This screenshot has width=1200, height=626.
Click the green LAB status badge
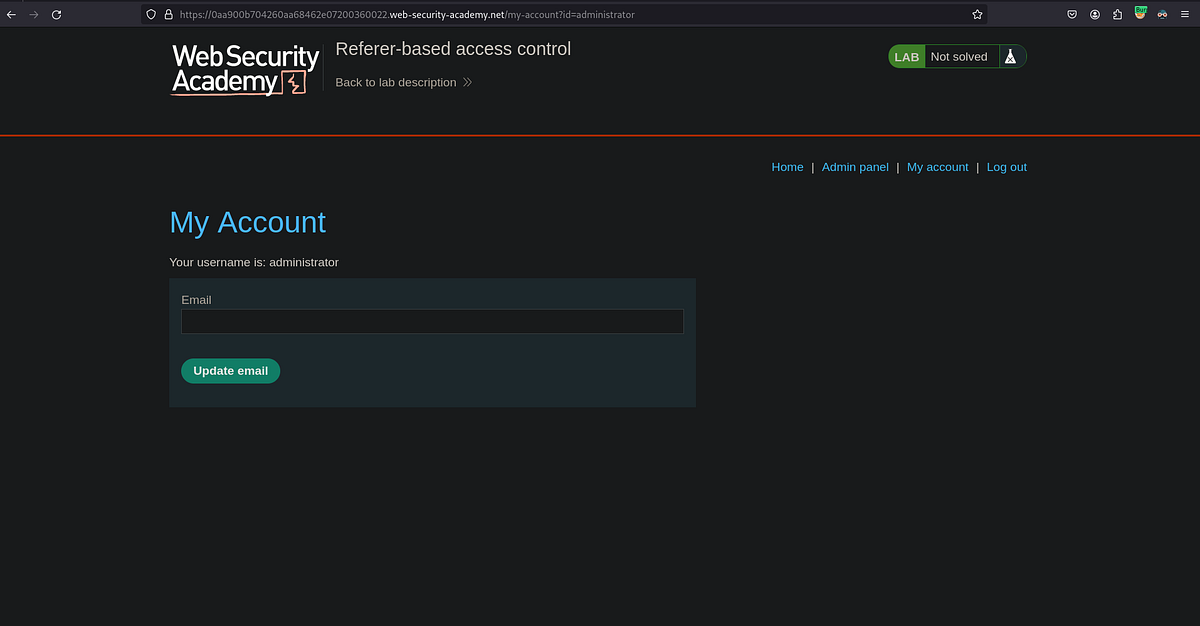pos(906,56)
